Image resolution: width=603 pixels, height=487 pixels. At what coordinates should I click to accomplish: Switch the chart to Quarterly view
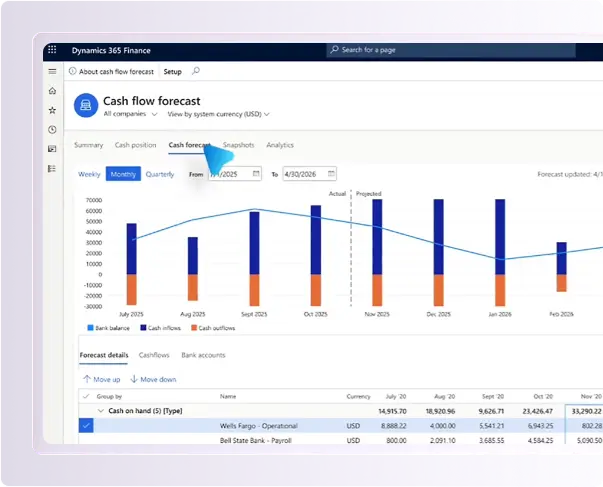[160, 174]
